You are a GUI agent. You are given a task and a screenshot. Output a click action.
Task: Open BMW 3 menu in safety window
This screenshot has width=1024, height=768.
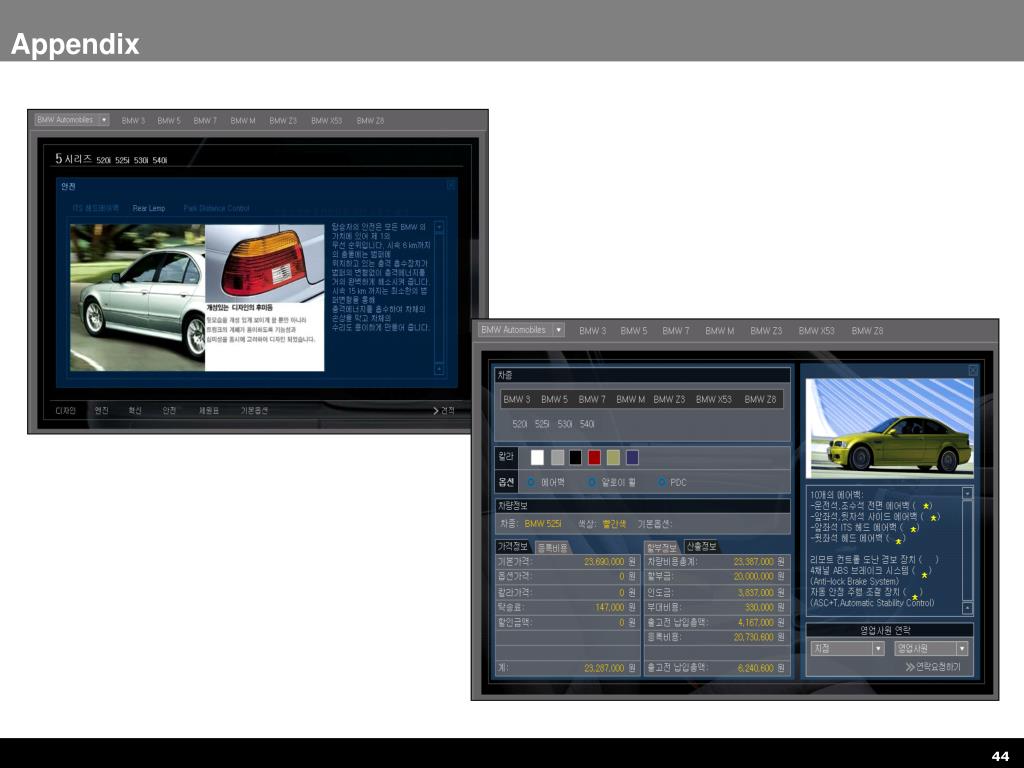click(x=133, y=121)
